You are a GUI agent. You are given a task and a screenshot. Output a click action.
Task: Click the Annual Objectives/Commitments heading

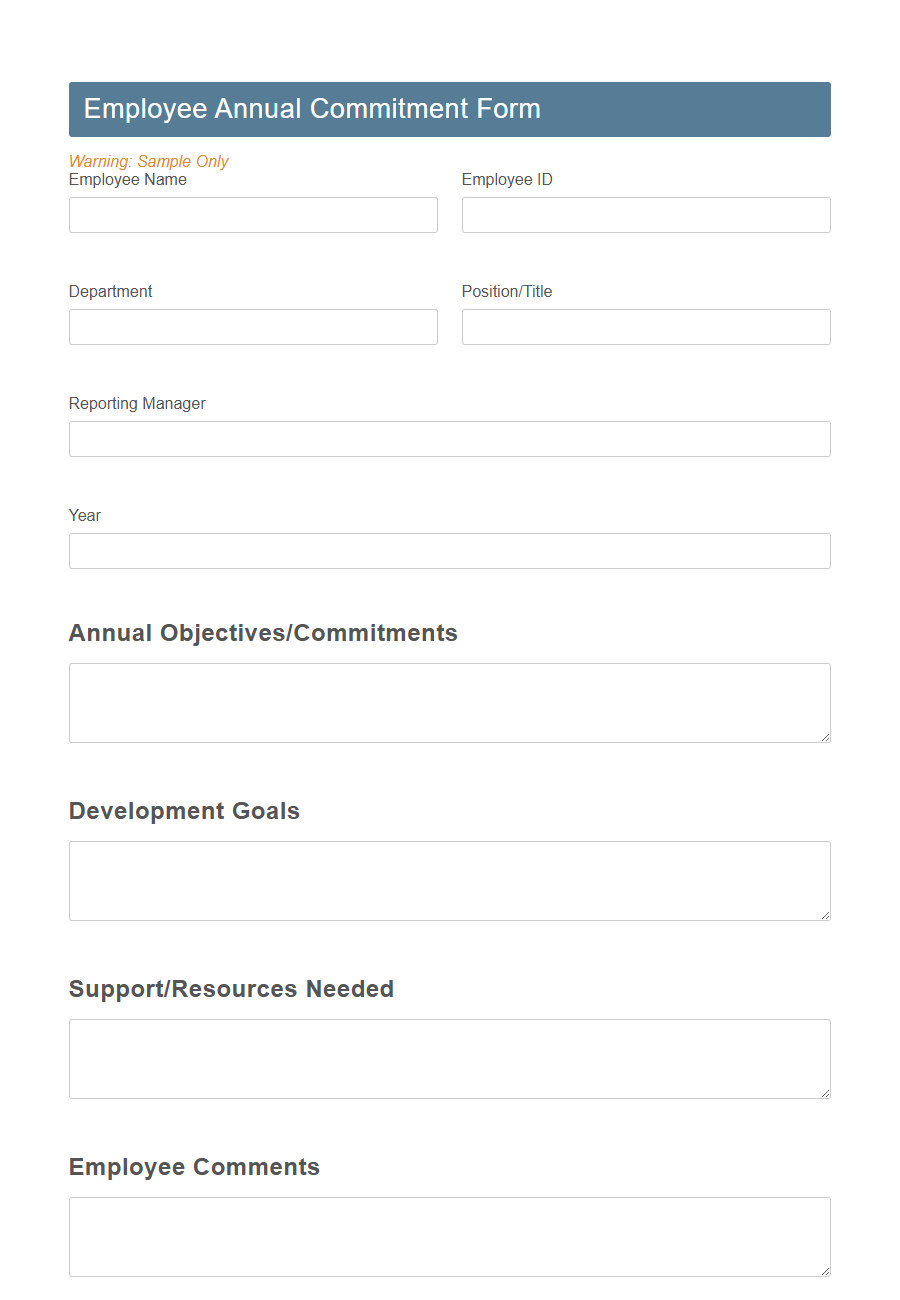point(263,632)
